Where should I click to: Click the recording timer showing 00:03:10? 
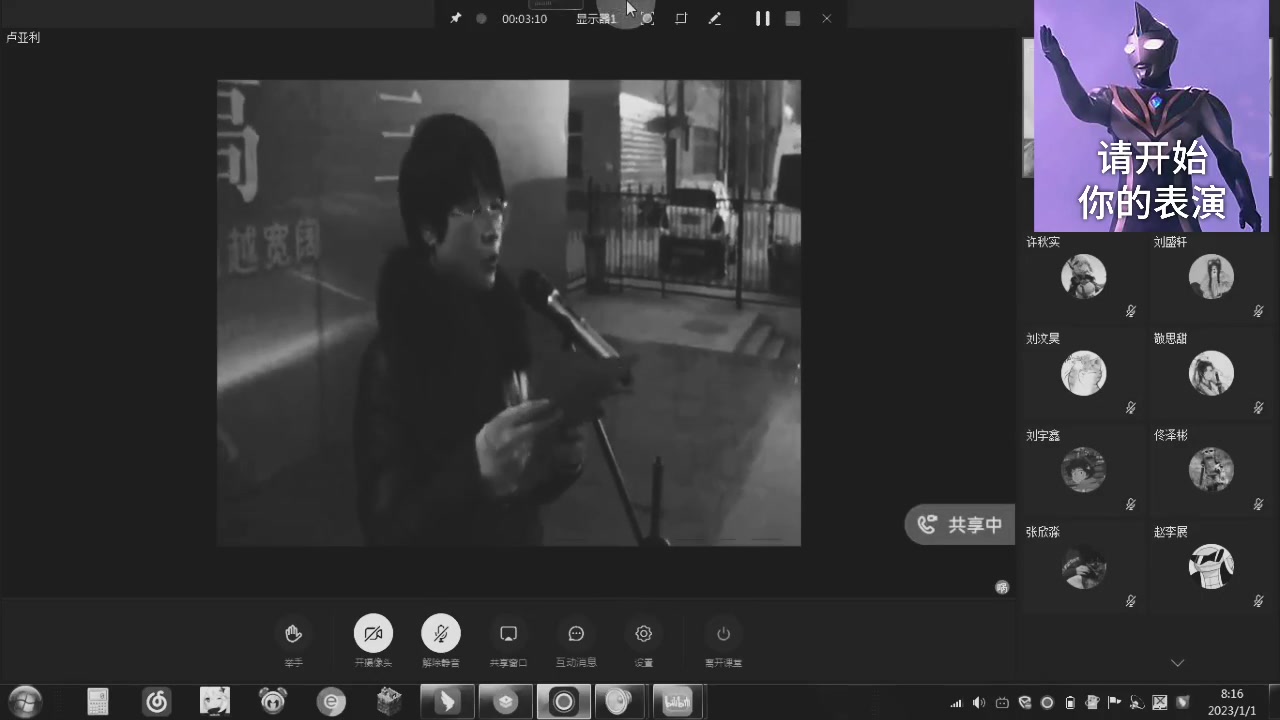[524, 18]
